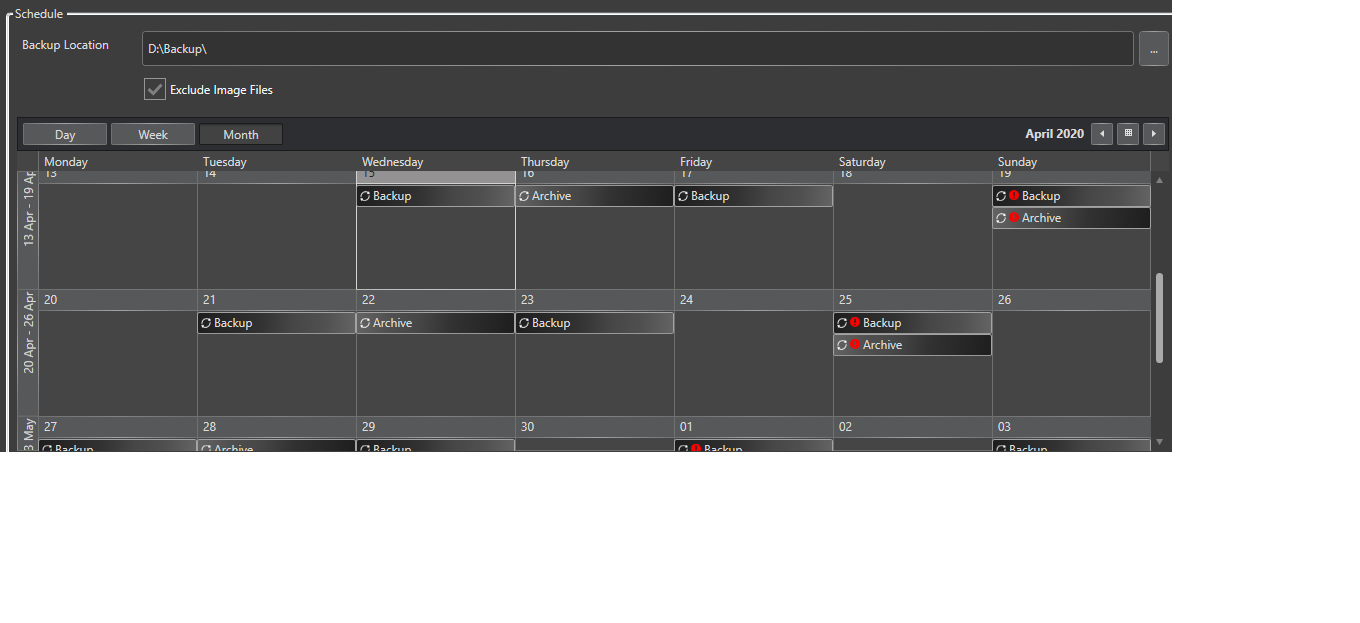The image size is (1360, 623).
Task: Click red error icon on Saturday 25 Backup
Action: click(x=855, y=323)
